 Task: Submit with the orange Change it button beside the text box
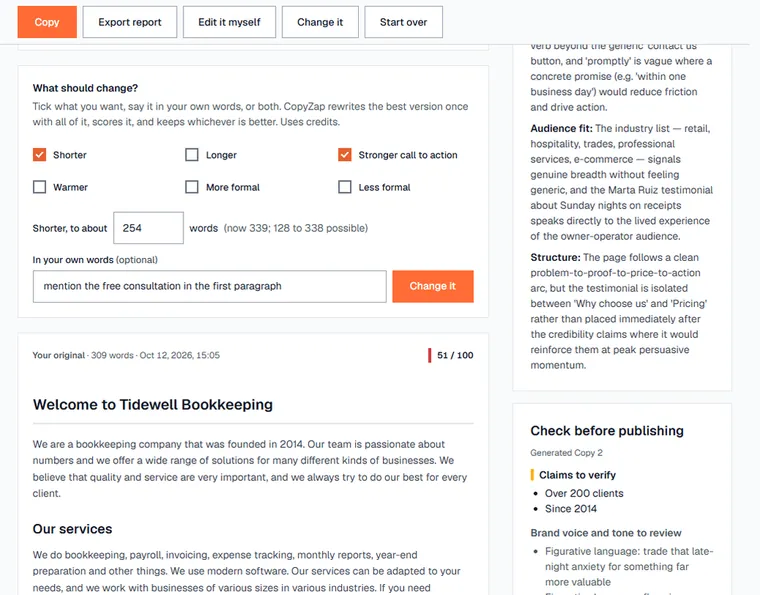[x=433, y=286]
